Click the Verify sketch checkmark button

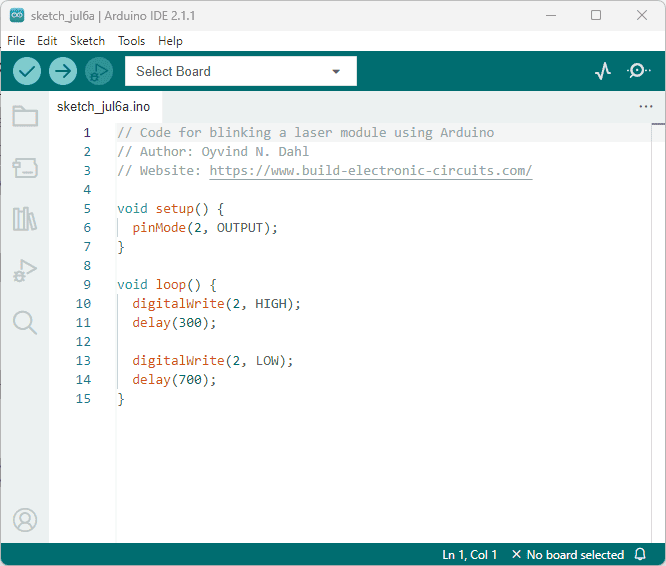27,71
